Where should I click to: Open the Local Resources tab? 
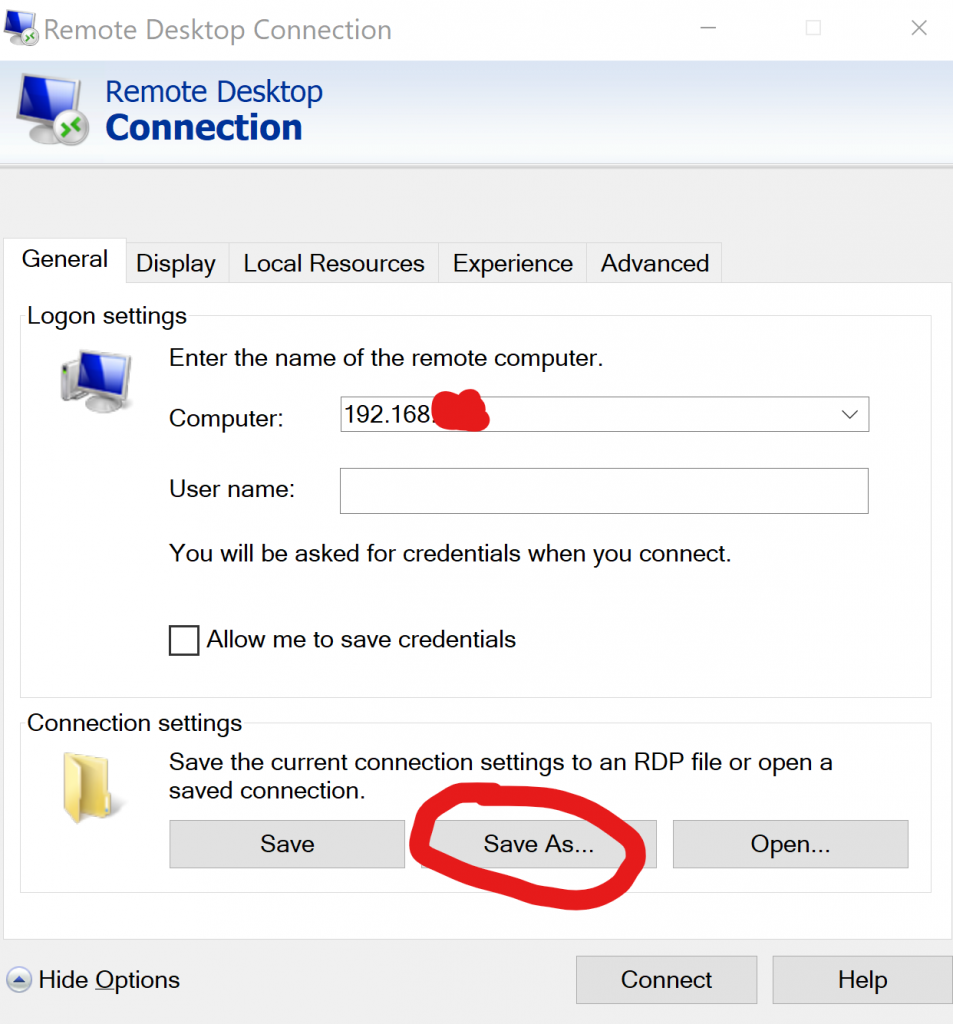(334, 263)
